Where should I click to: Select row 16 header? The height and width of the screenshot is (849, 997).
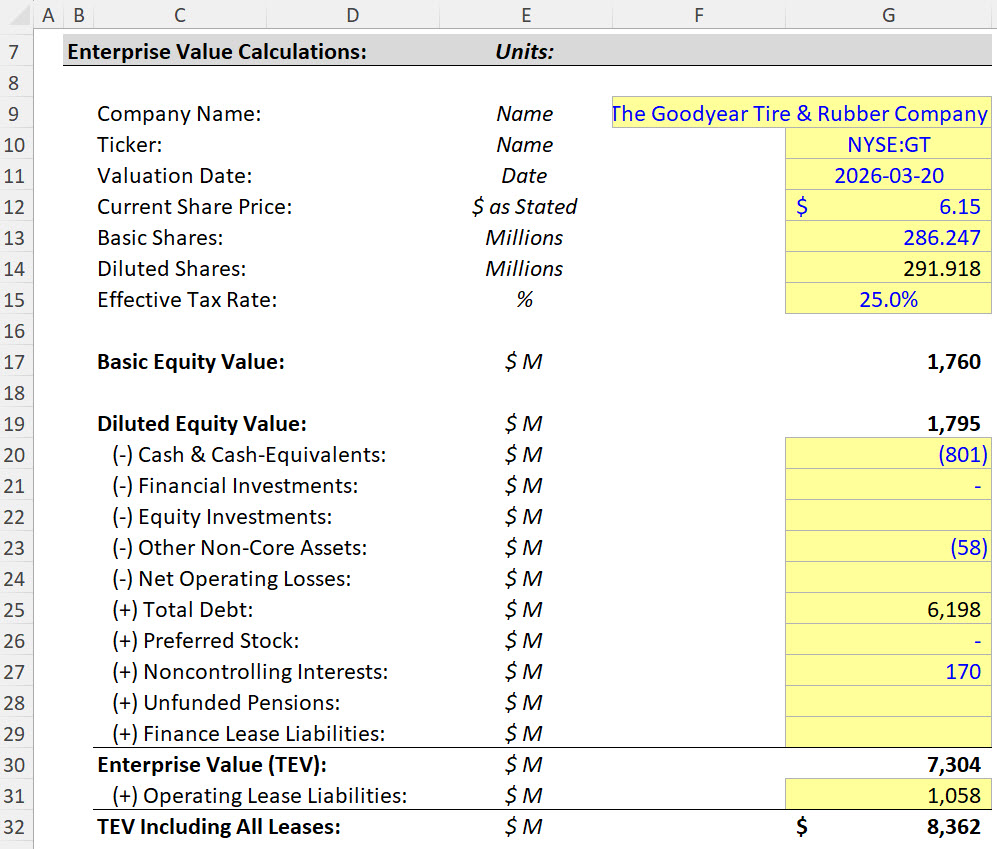16,331
